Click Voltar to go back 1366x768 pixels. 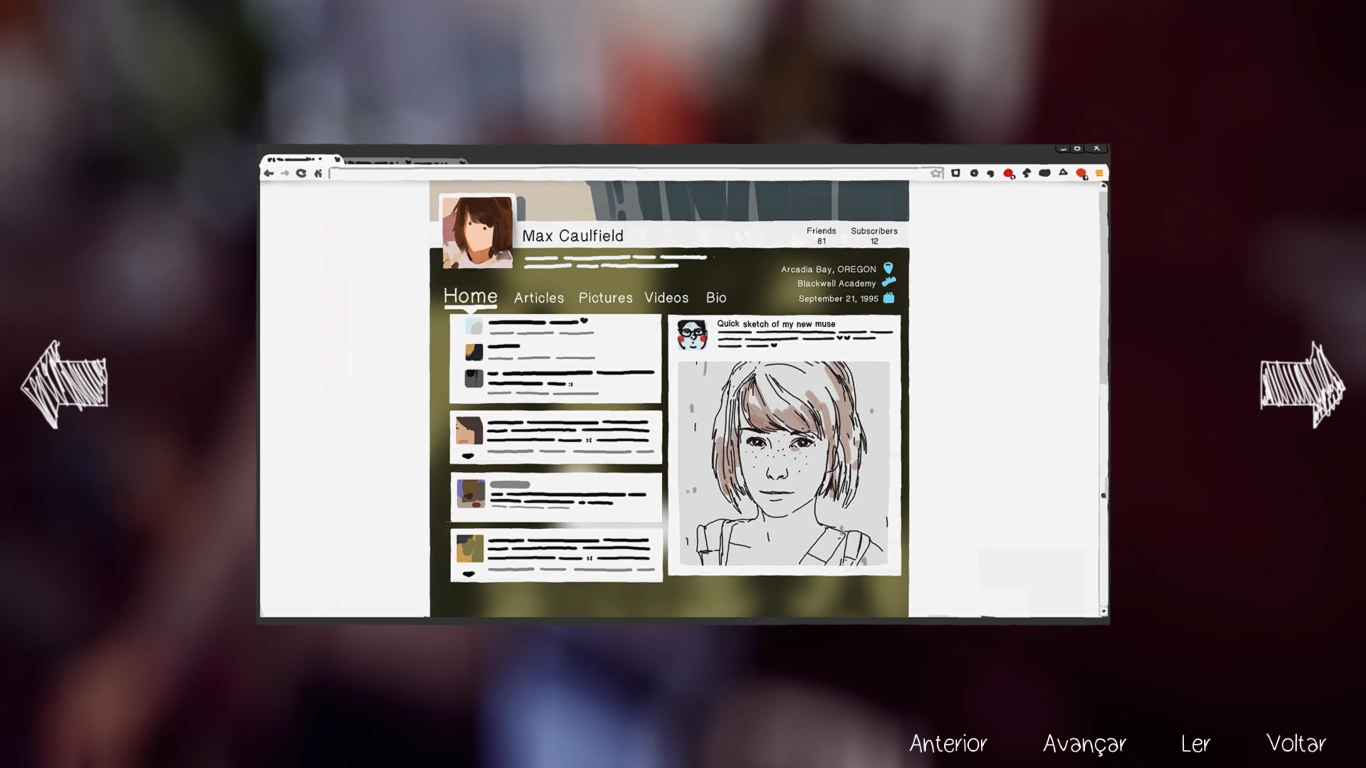coord(1296,744)
